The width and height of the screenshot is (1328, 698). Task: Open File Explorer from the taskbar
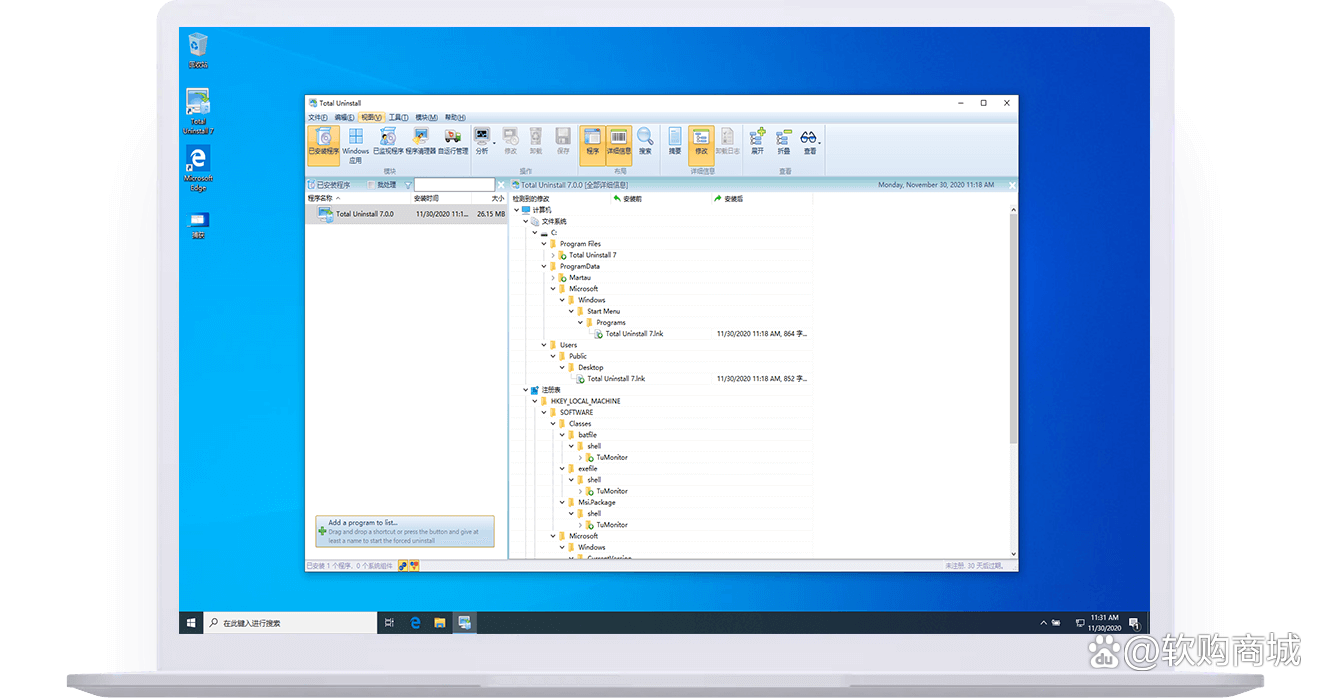point(439,622)
